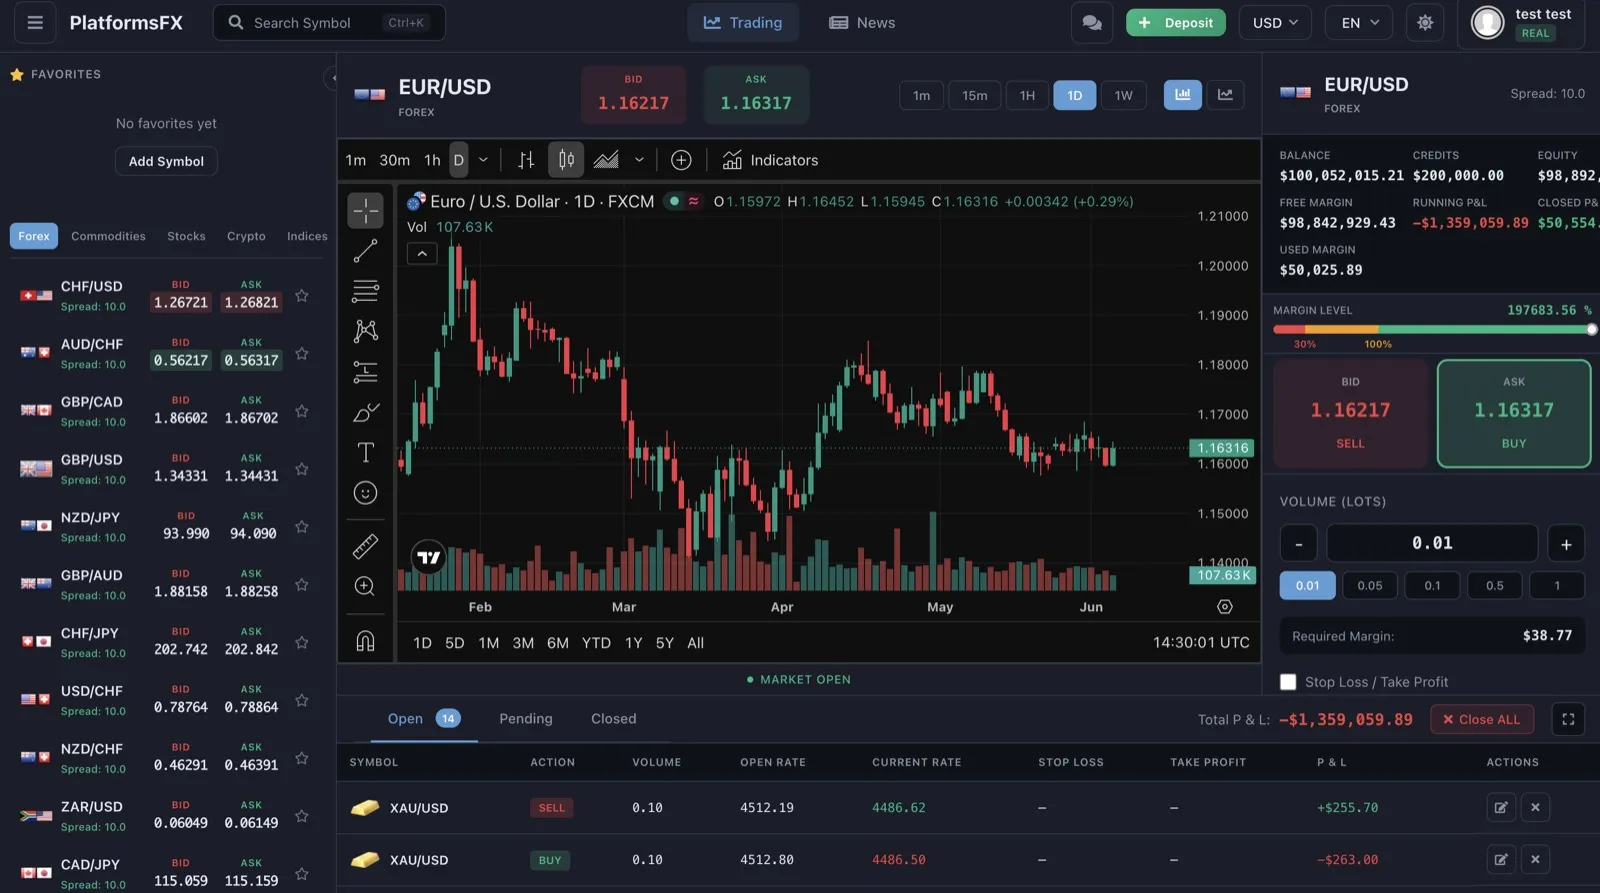1600x893 pixels.
Task: Click the Close ALL positions button
Action: pos(1482,719)
